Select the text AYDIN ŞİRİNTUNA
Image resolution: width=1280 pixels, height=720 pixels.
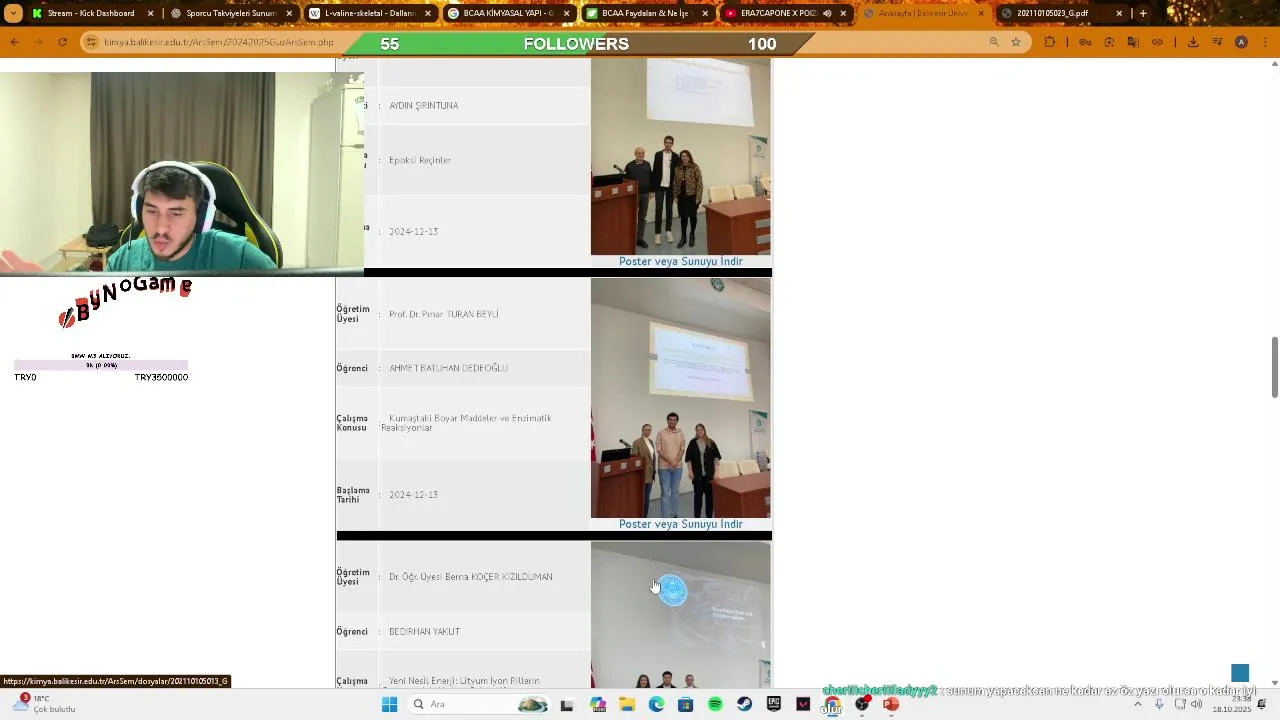pos(423,105)
